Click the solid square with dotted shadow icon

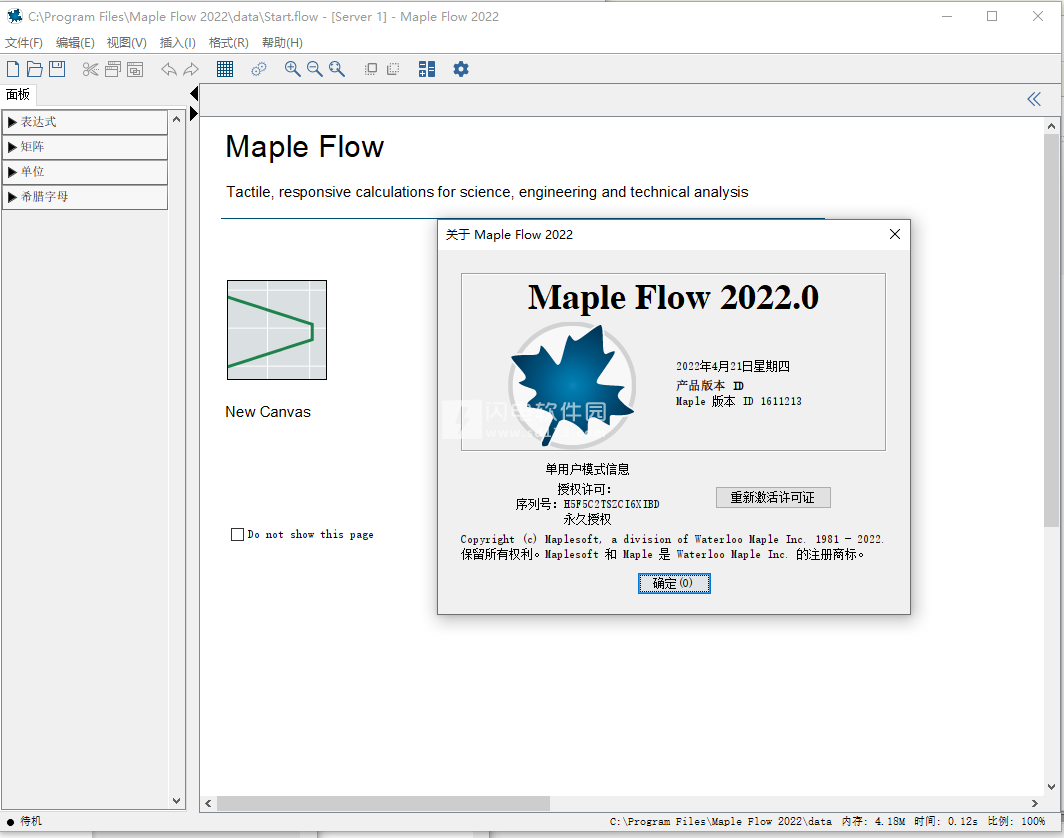click(x=370, y=69)
